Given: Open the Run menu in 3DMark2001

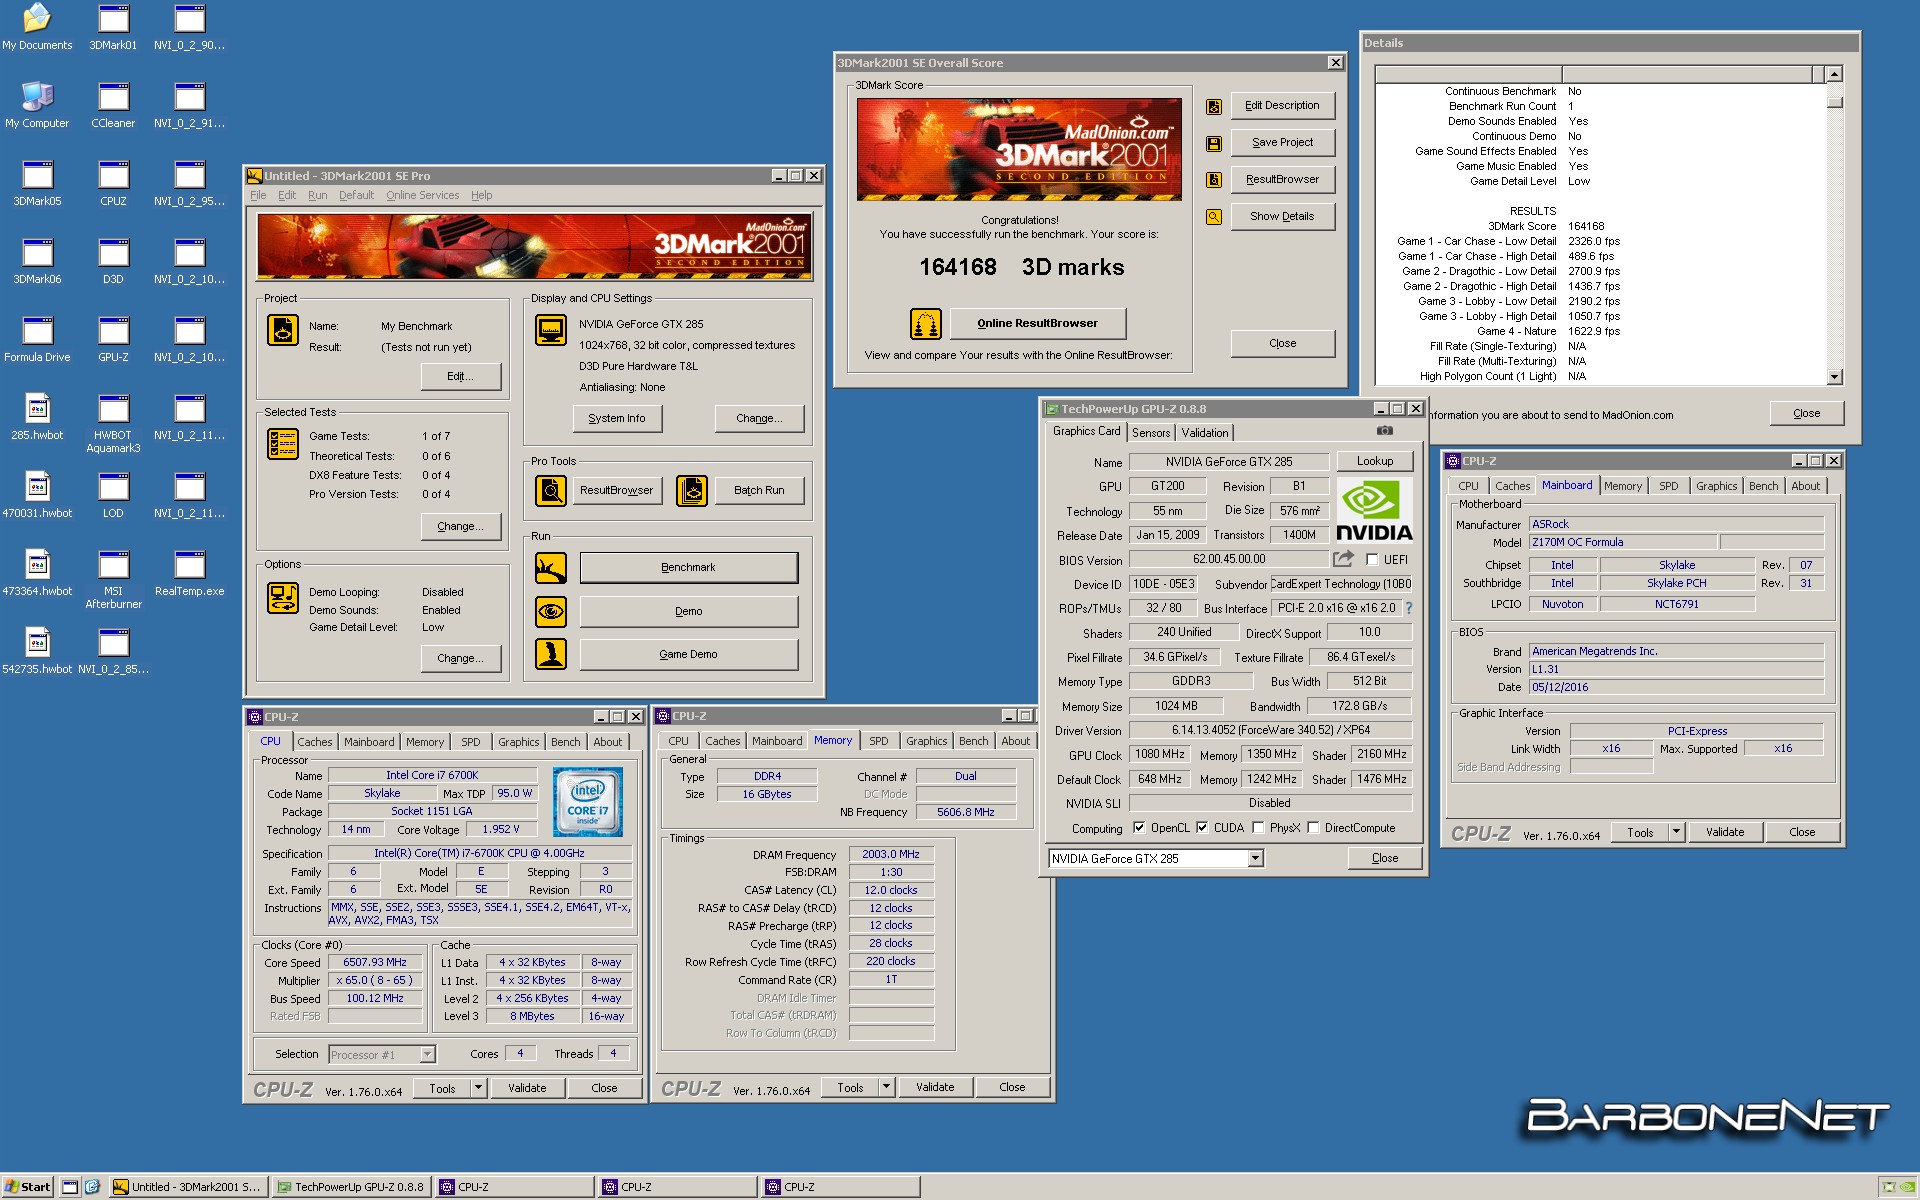Looking at the screenshot, I should pos(317,196).
